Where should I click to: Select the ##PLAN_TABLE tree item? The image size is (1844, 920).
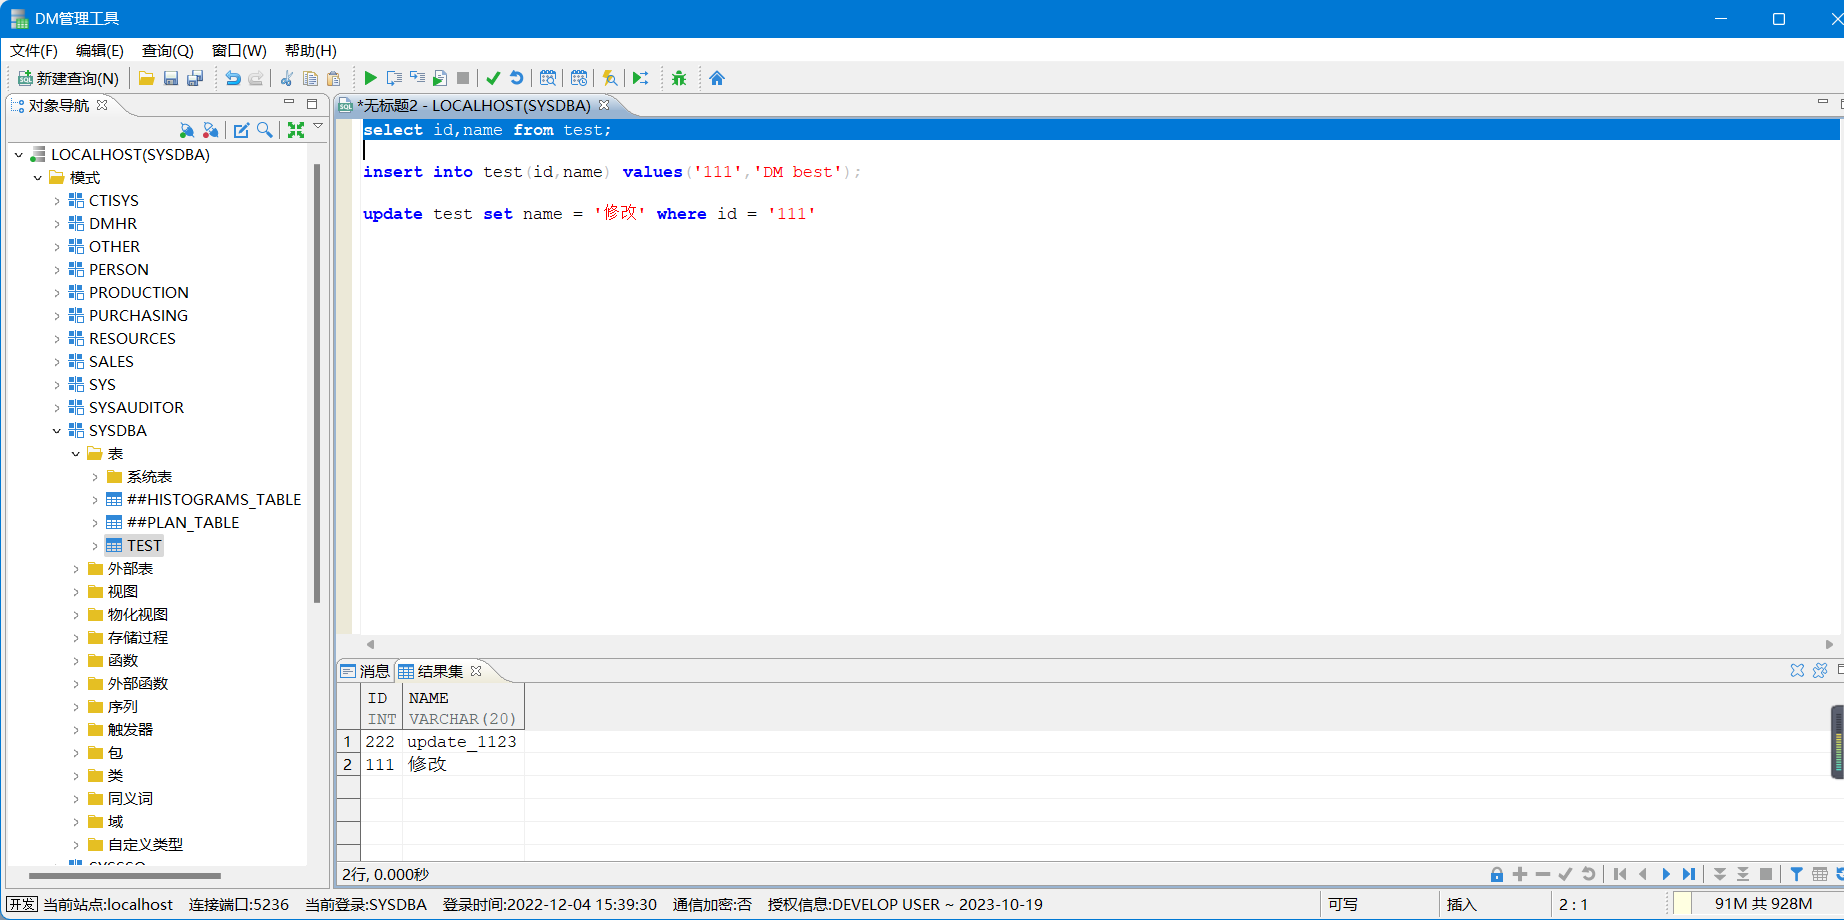coord(183,523)
